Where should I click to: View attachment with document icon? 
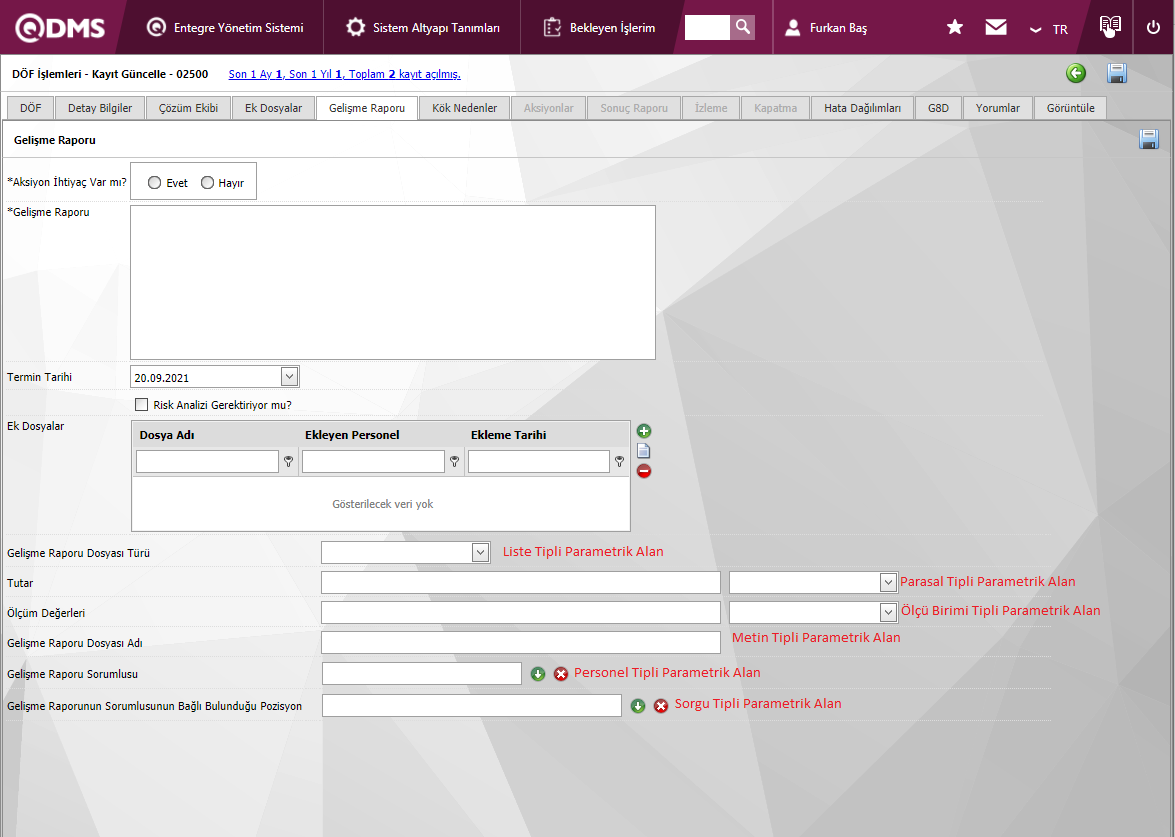coord(644,450)
